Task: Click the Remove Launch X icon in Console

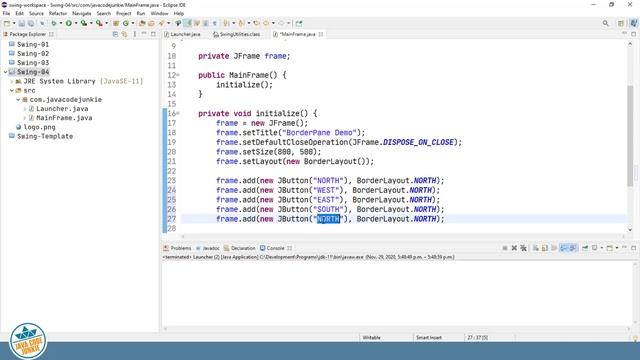Action: (514, 248)
